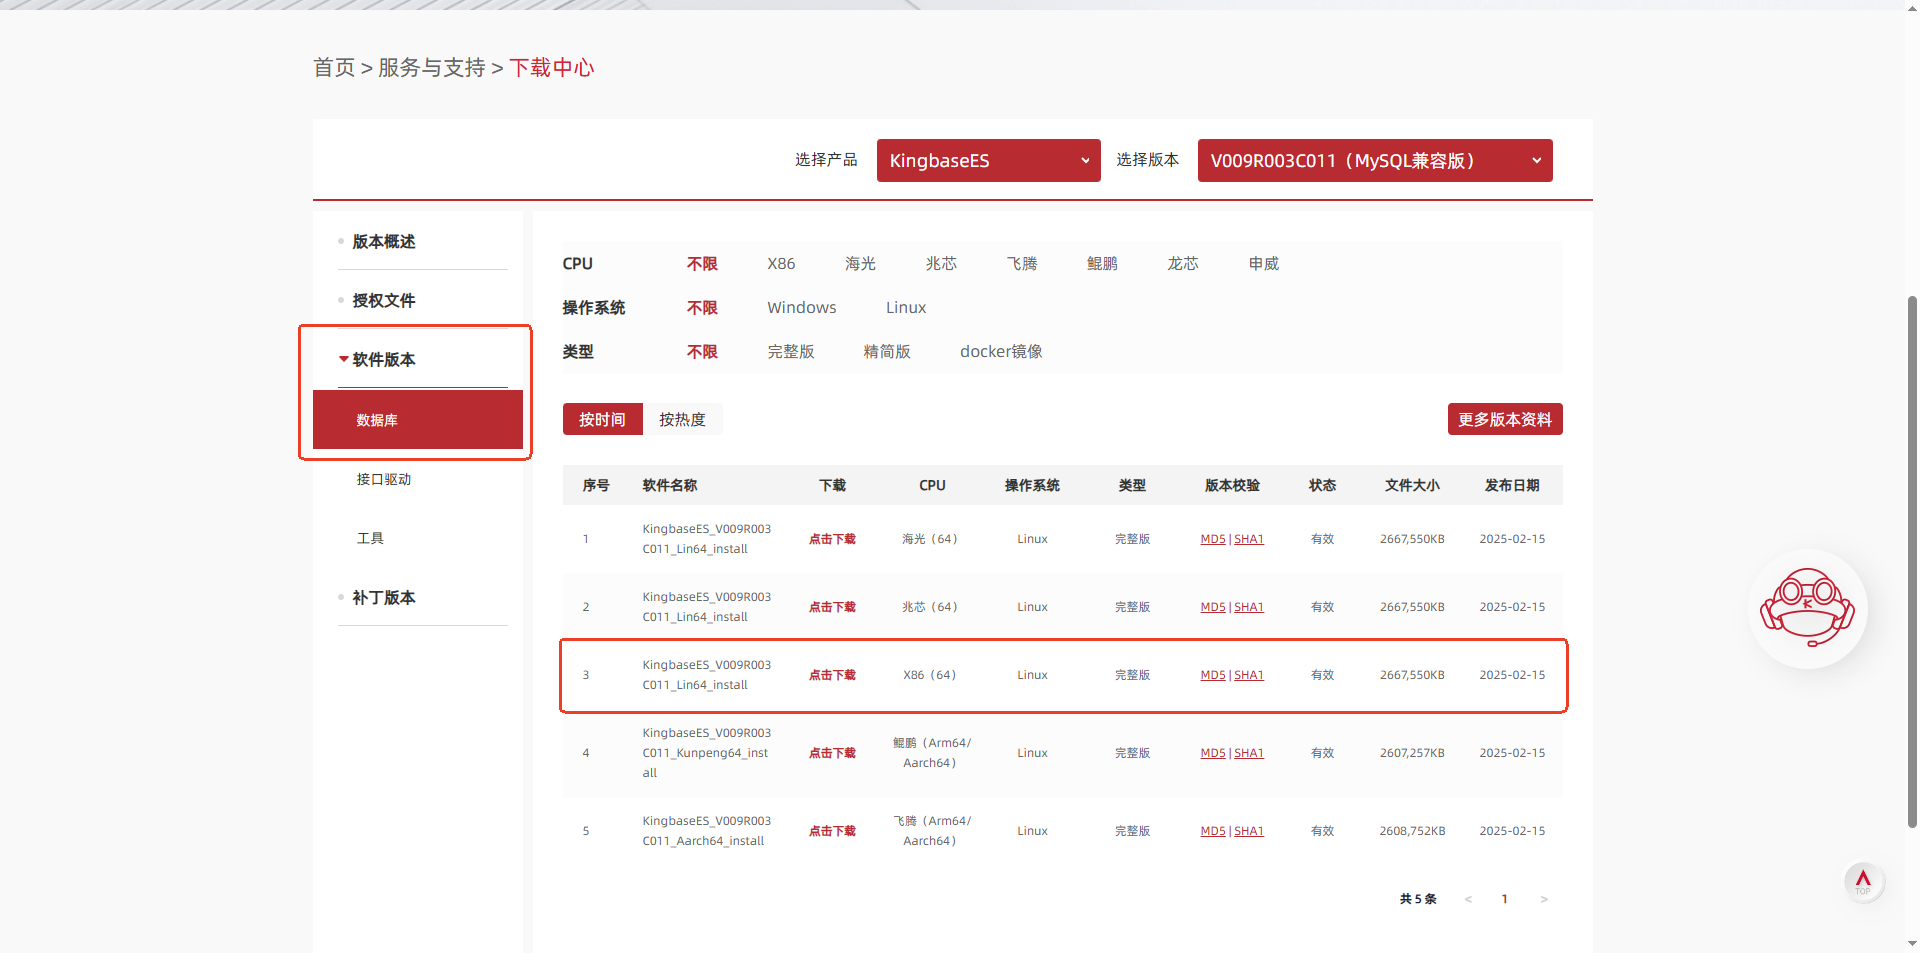Open MD5 checksum for 兆芯 row
This screenshot has height=953, width=1920.
(x=1213, y=607)
